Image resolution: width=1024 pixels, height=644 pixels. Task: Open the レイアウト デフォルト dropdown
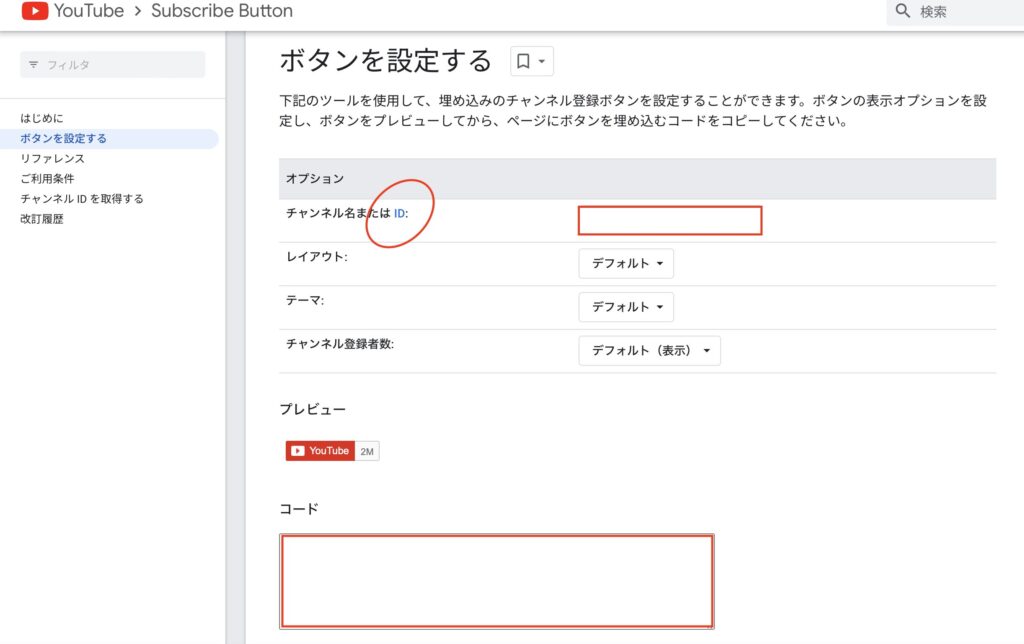point(626,263)
